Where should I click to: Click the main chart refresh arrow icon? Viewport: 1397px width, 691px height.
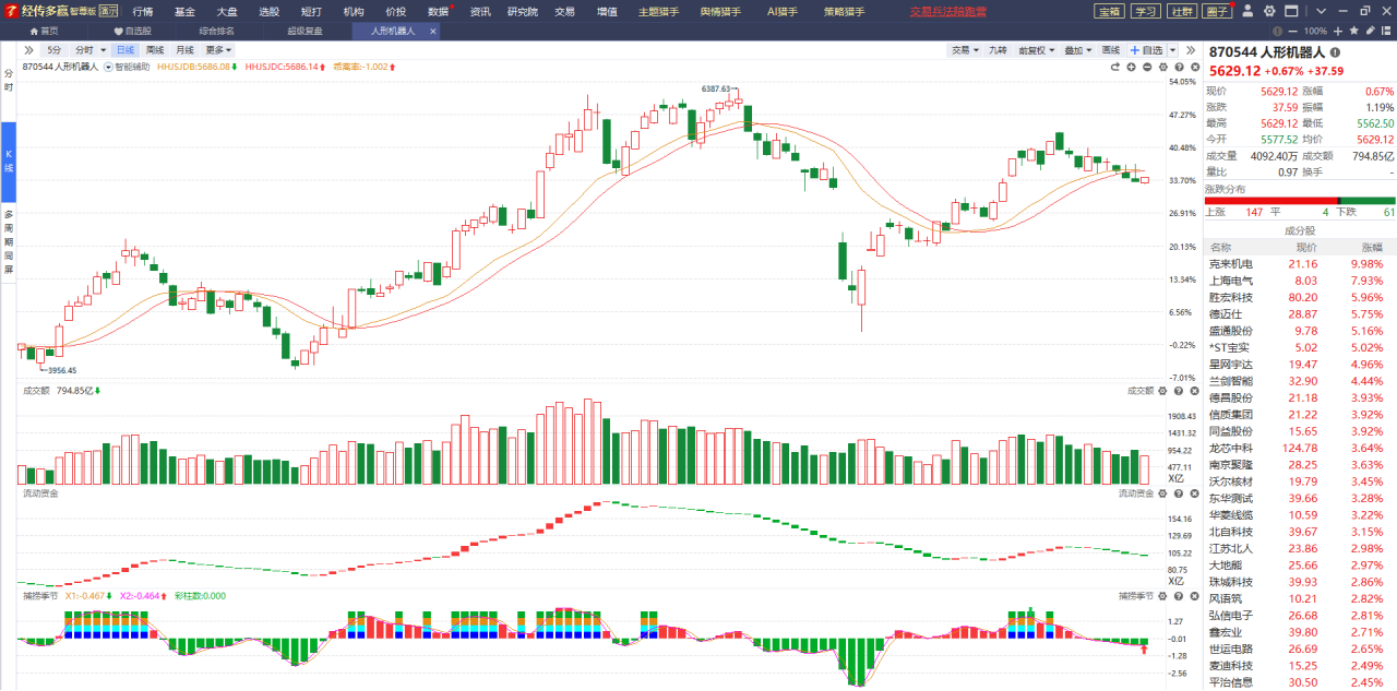coord(1115,67)
